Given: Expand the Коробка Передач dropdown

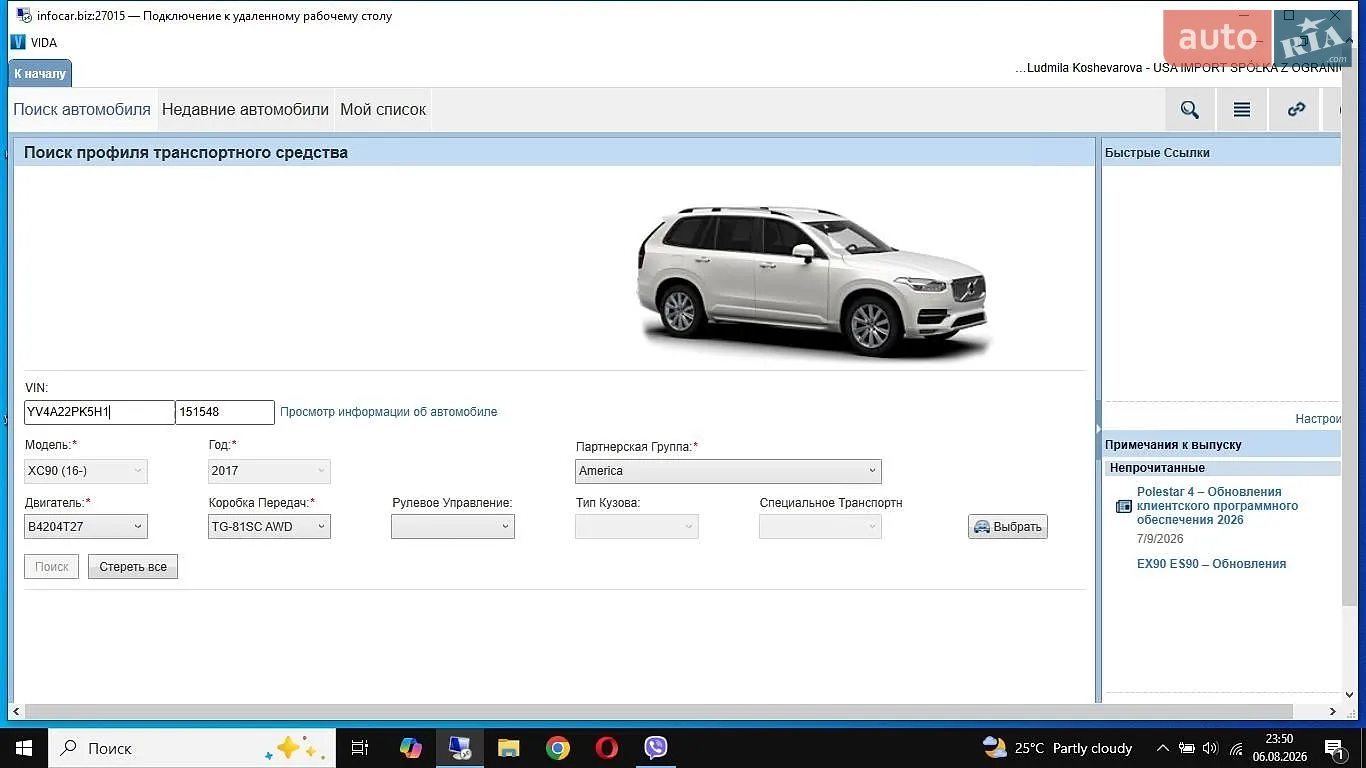Looking at the screenshot, I should 269,527.
